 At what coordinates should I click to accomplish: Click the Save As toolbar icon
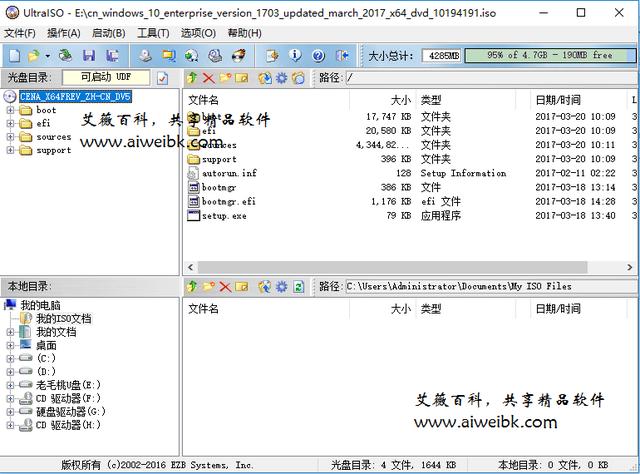tap(112, 56)
